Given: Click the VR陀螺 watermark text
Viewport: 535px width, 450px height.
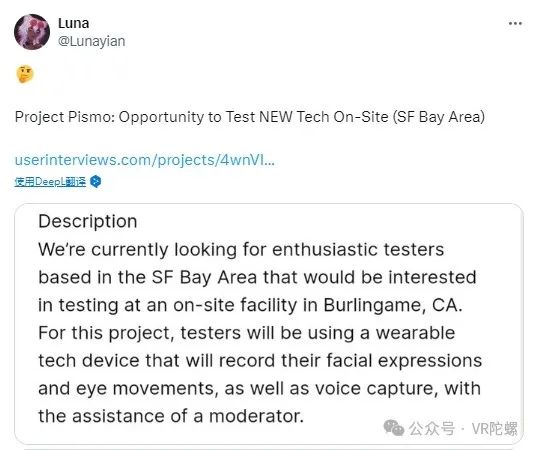Looking at the screenshot, I should pos(495,429).
